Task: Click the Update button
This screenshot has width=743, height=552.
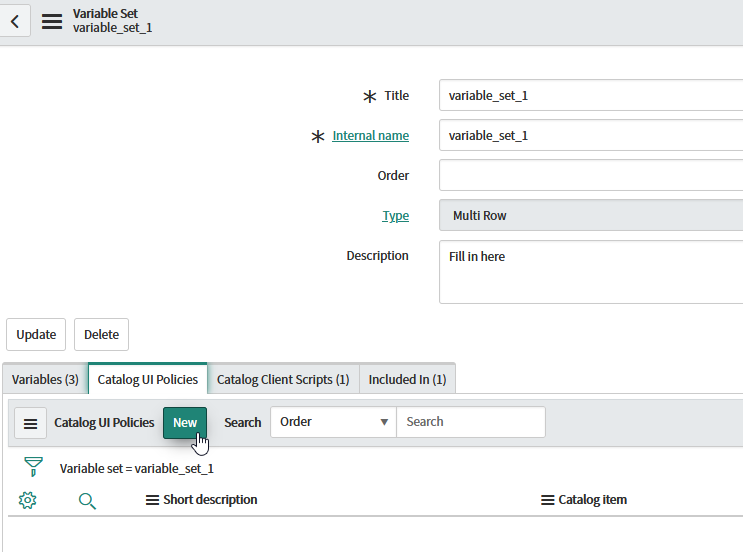Action: tap(36, 335)
